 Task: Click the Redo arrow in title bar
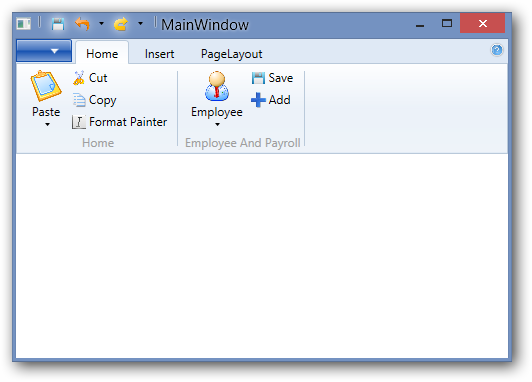121,24
